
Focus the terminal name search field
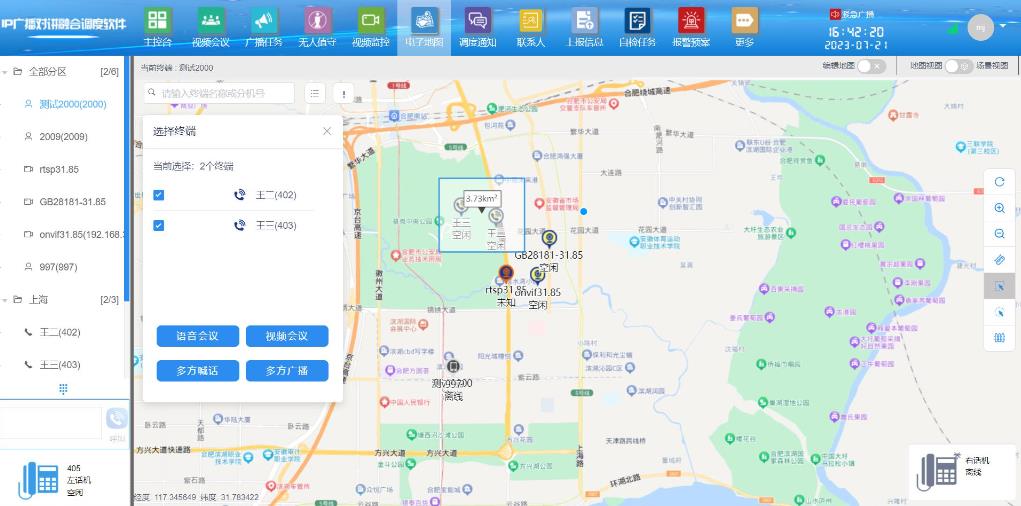pyautogui.click(x=219, y=93)
